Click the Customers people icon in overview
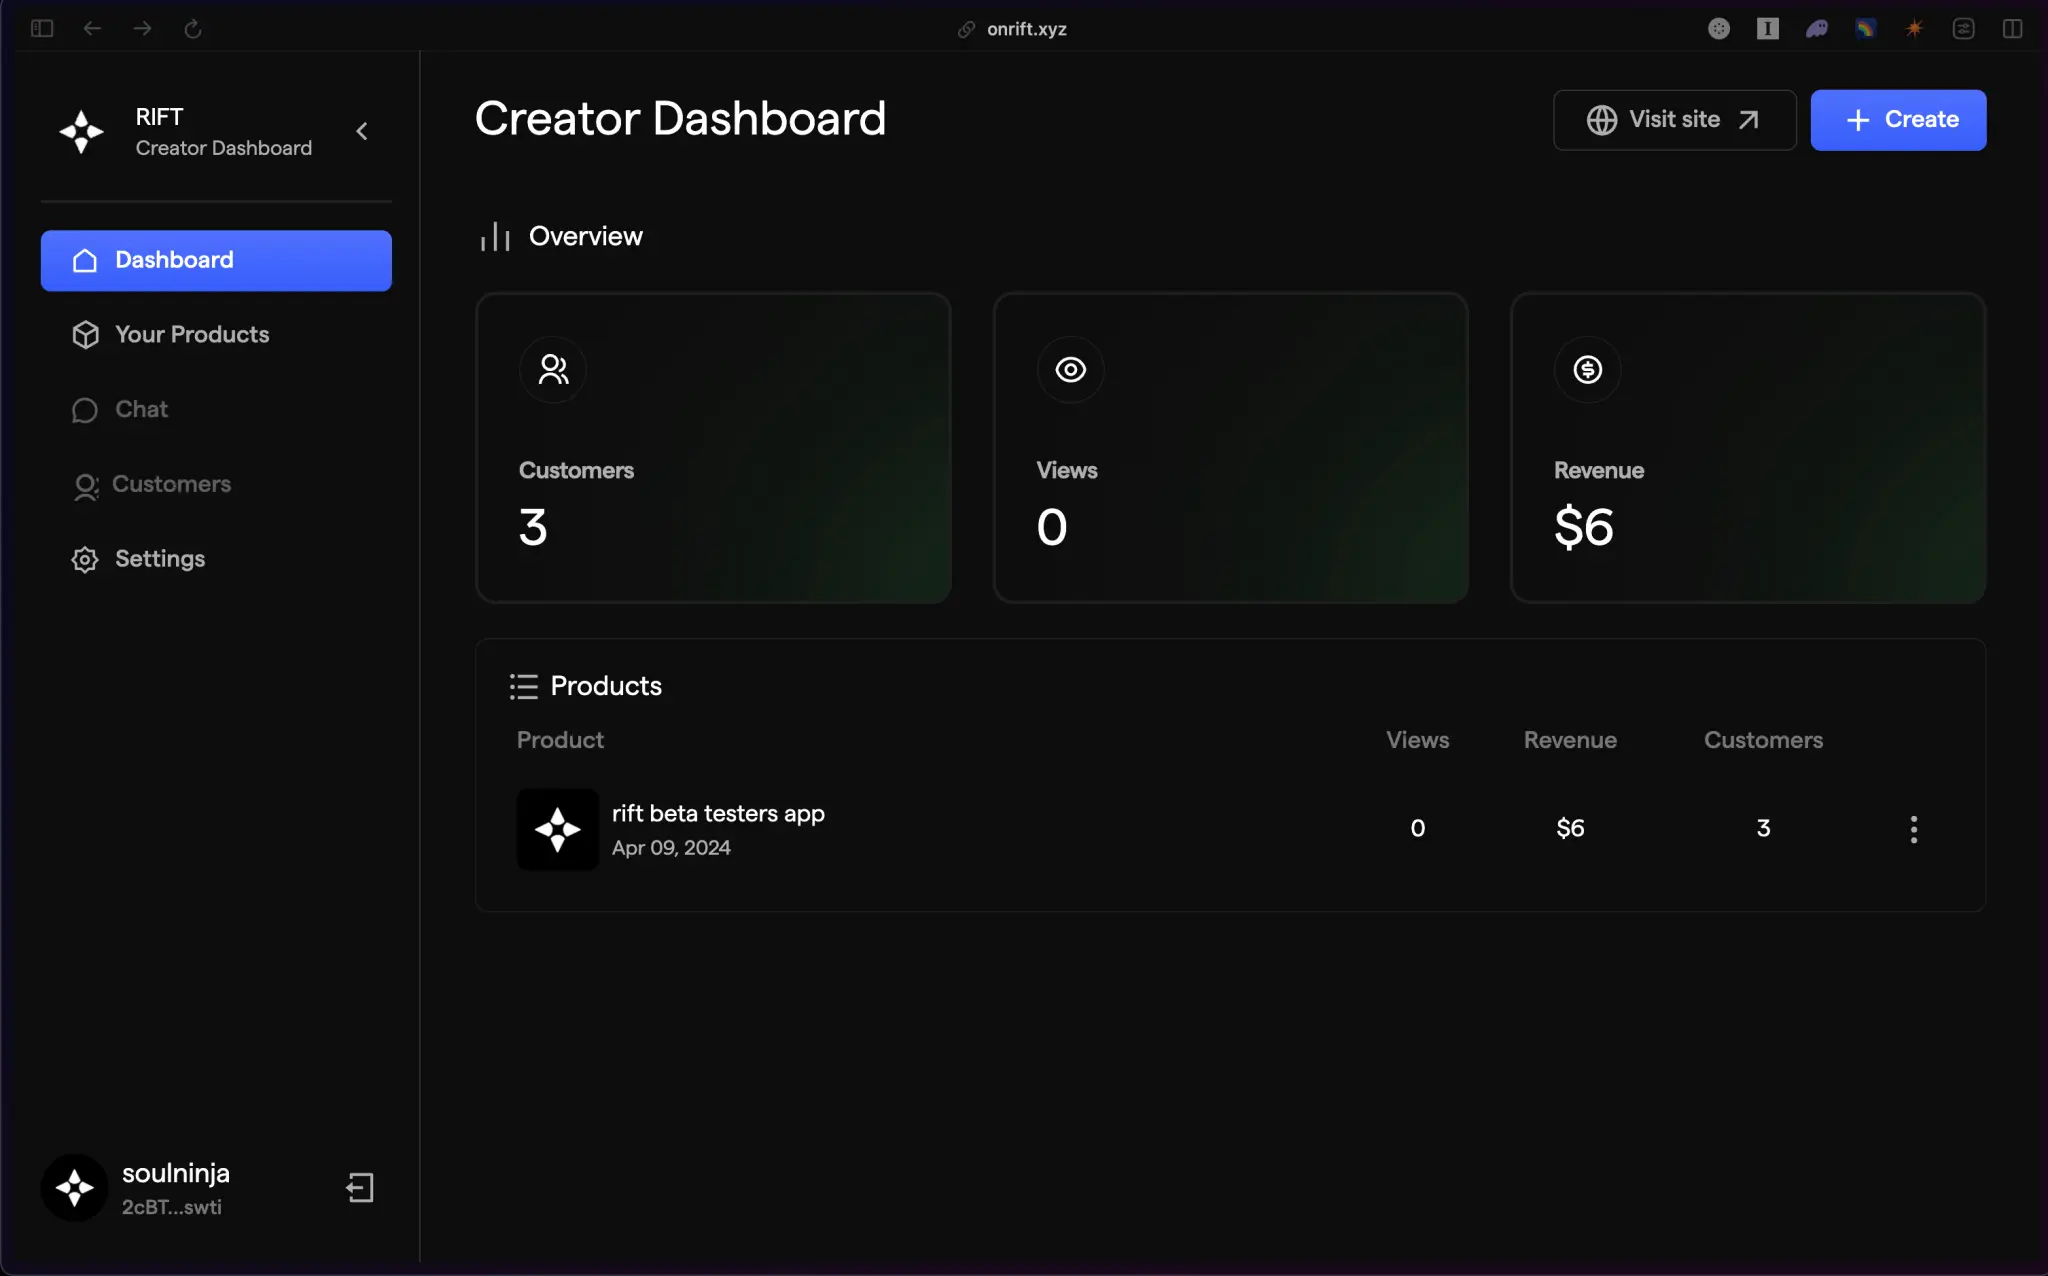Image resolution: width=2048 pixels, height=1276 pixels. point(553,370)
